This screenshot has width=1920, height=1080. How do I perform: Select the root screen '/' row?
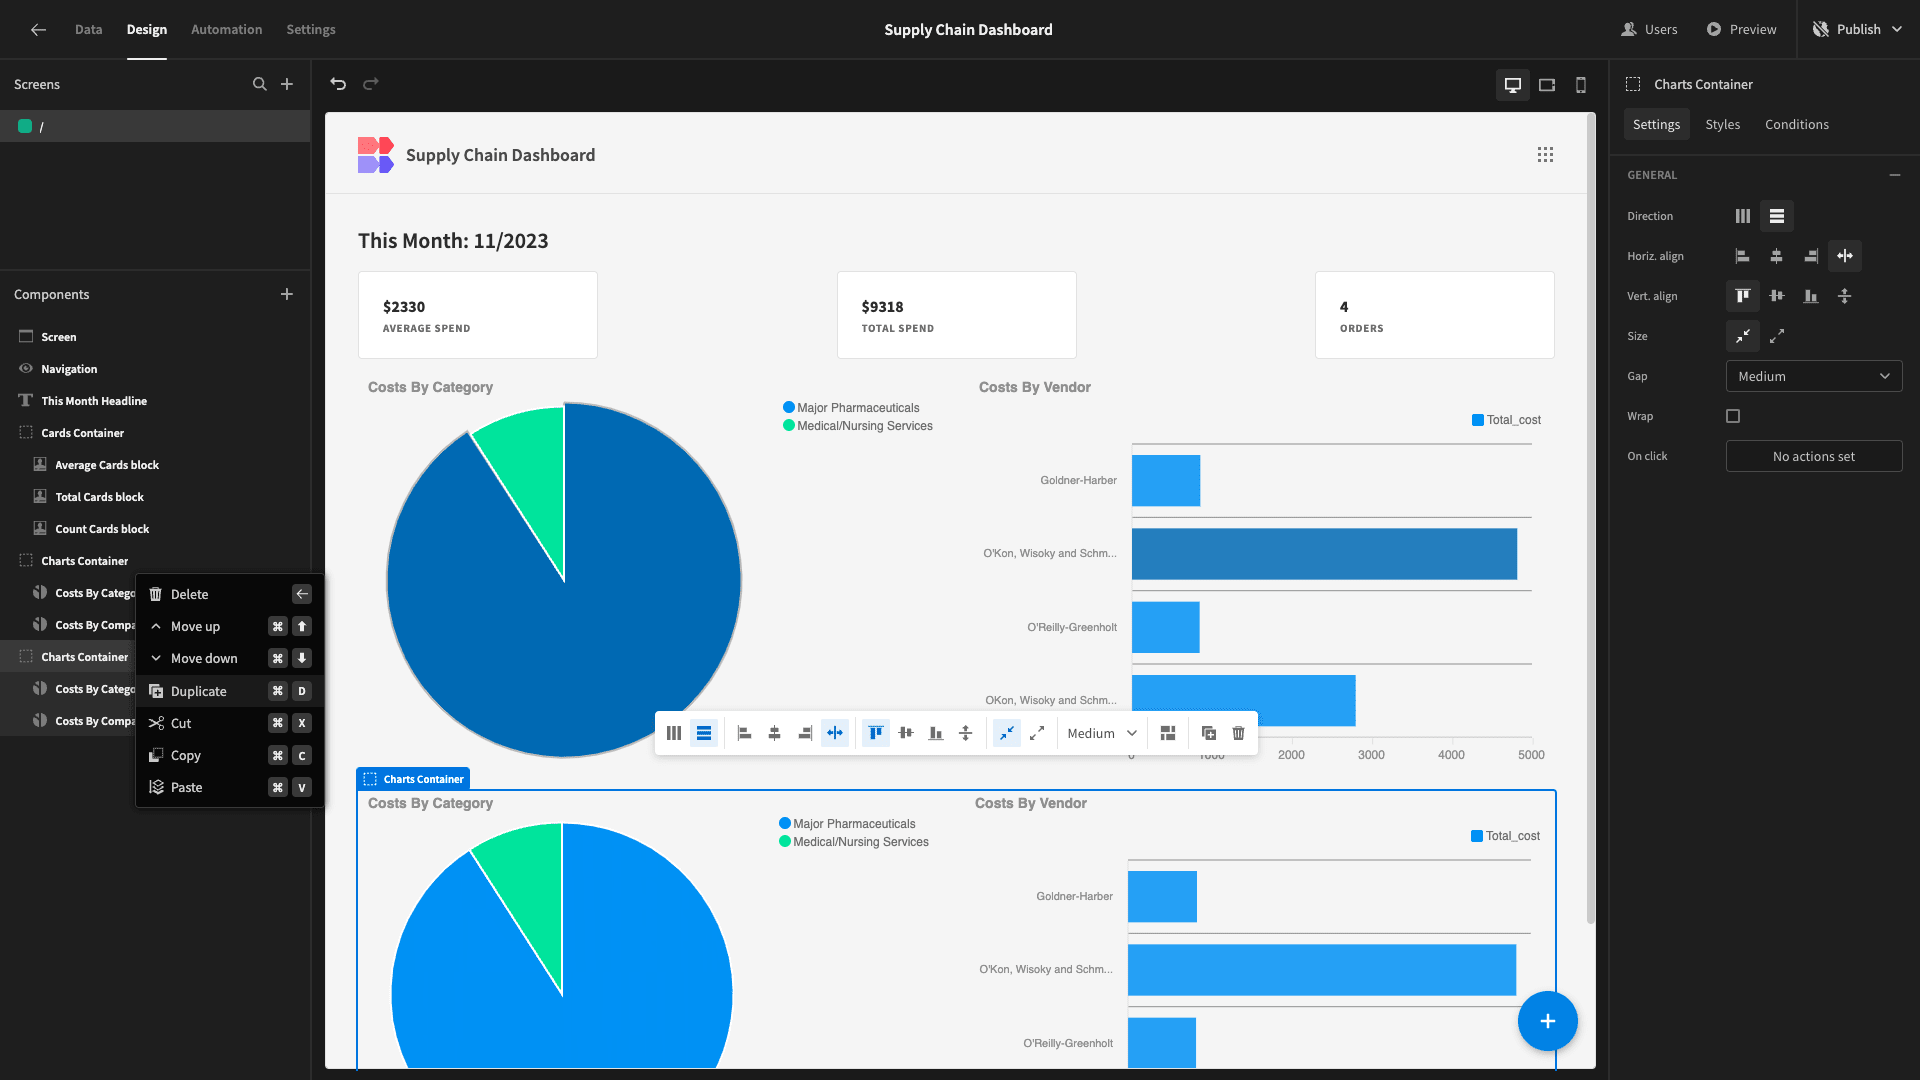click(155, 126)
